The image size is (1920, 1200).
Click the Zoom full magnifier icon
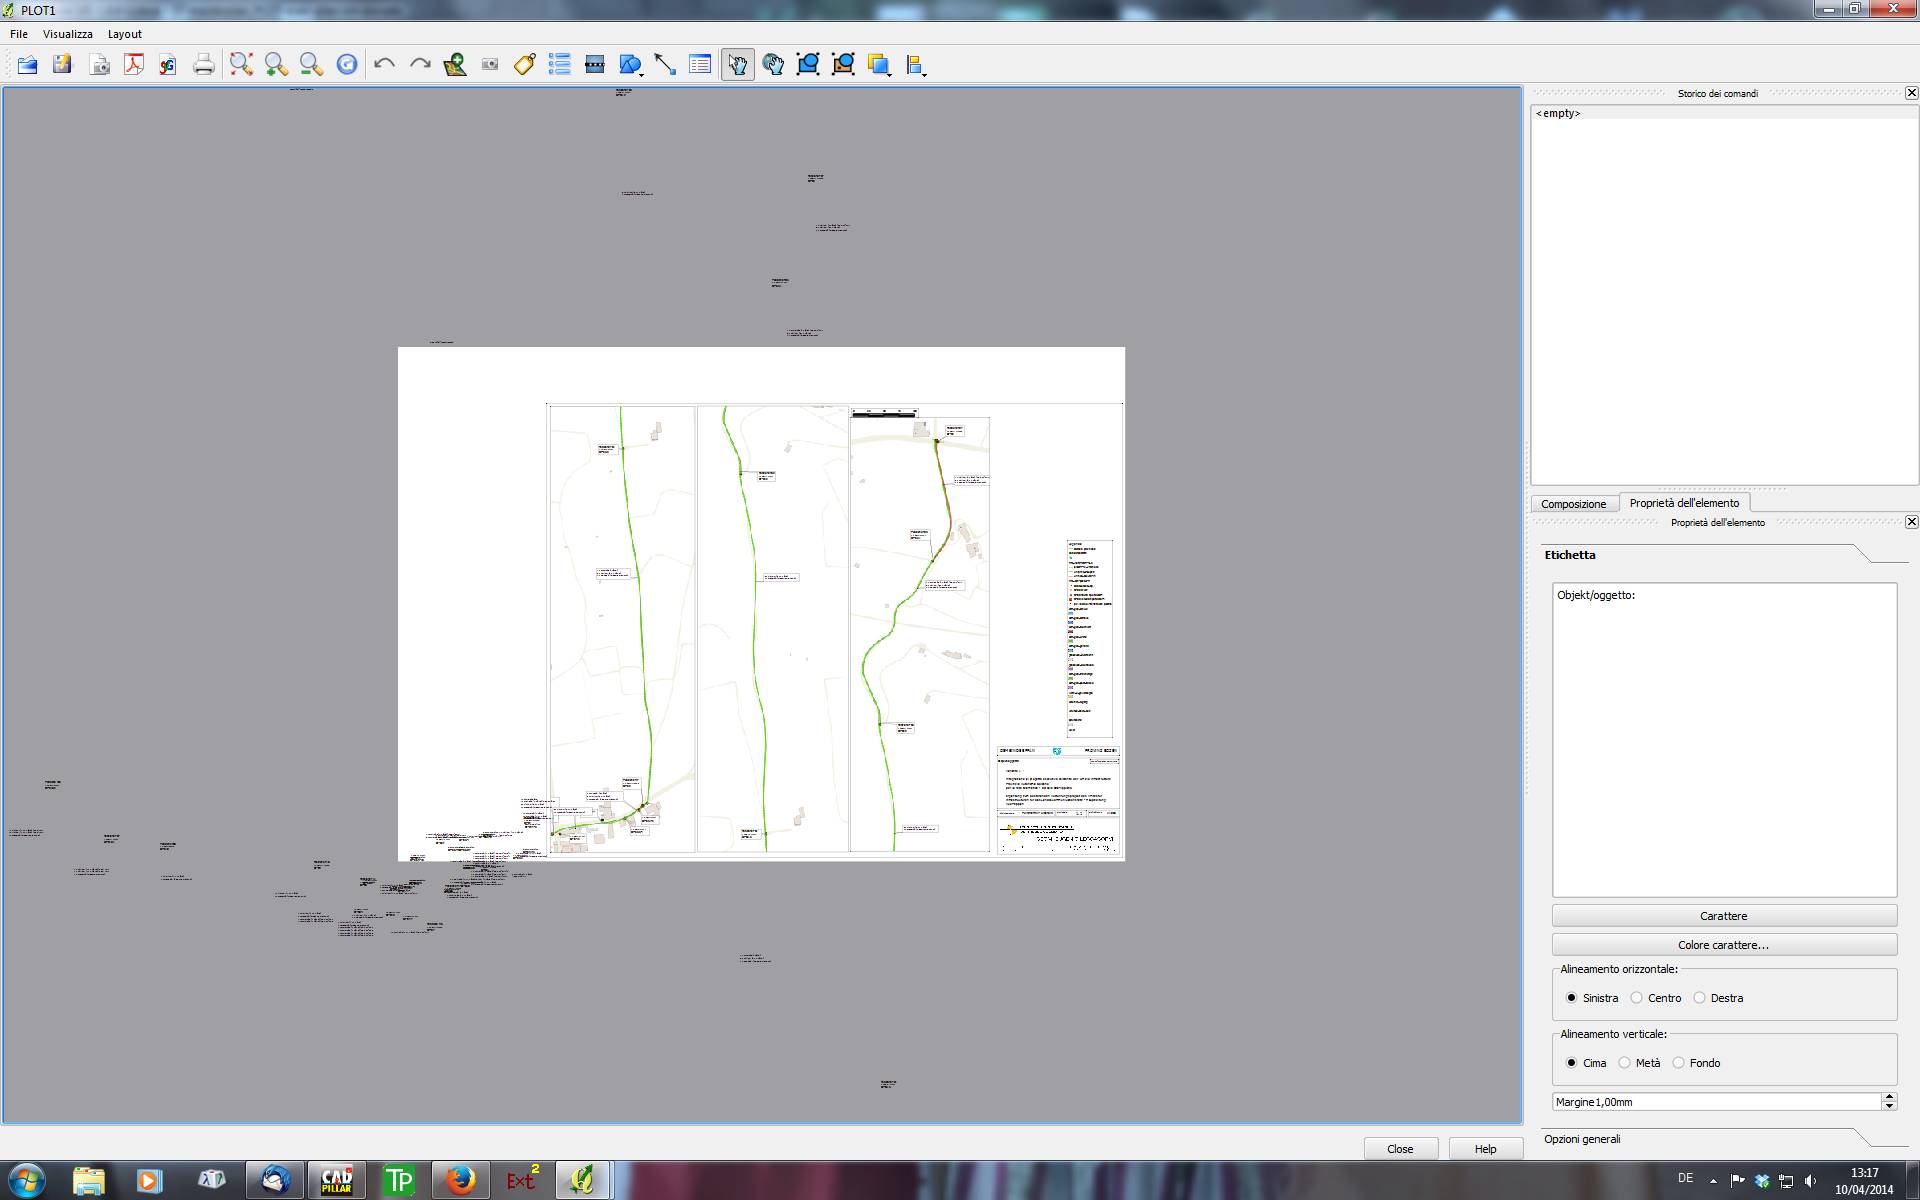coord(241,65)
